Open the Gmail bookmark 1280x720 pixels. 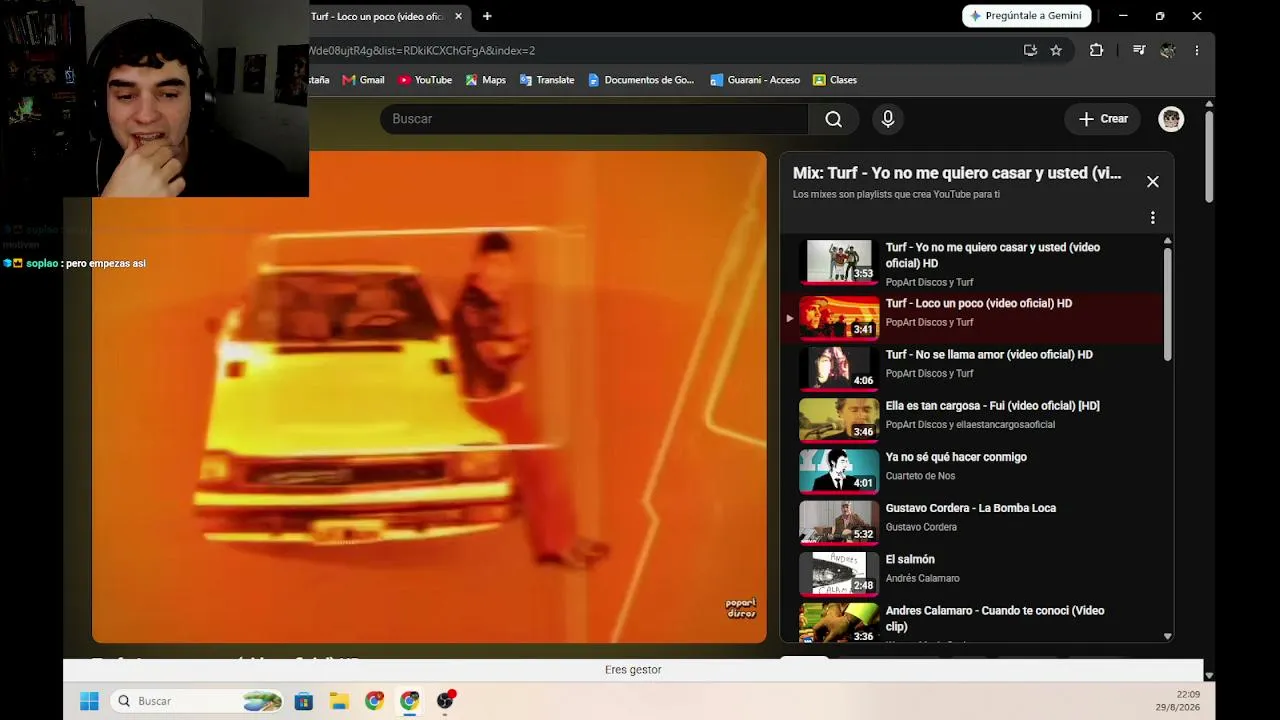tap(363, 80)
